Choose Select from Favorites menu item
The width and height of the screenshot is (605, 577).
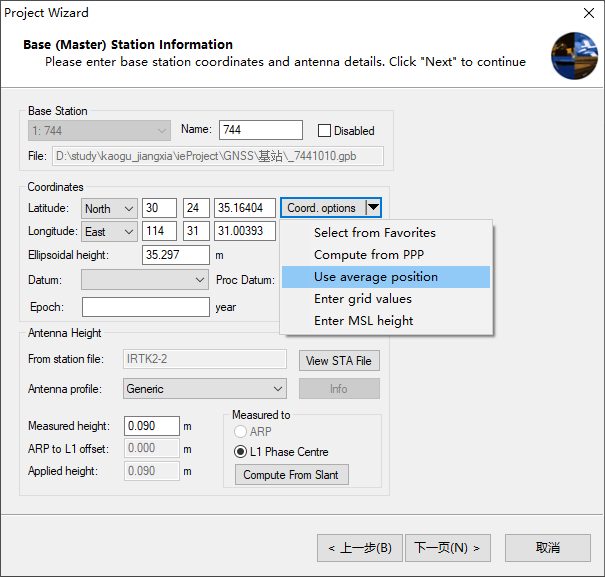pos(386,233)
